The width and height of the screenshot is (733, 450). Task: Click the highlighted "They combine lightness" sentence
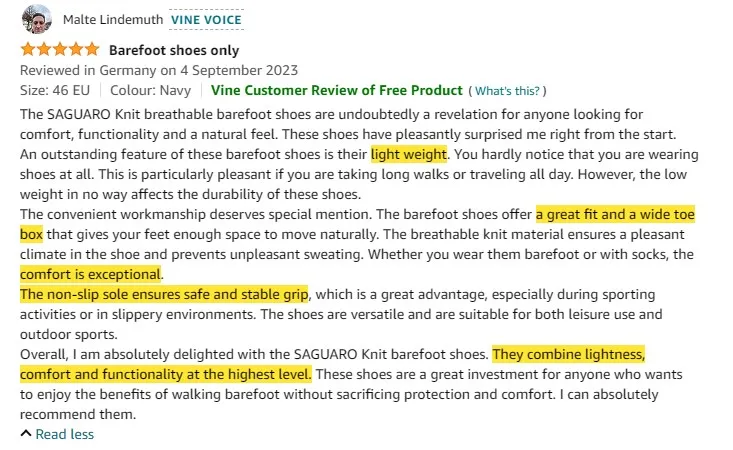569,354
